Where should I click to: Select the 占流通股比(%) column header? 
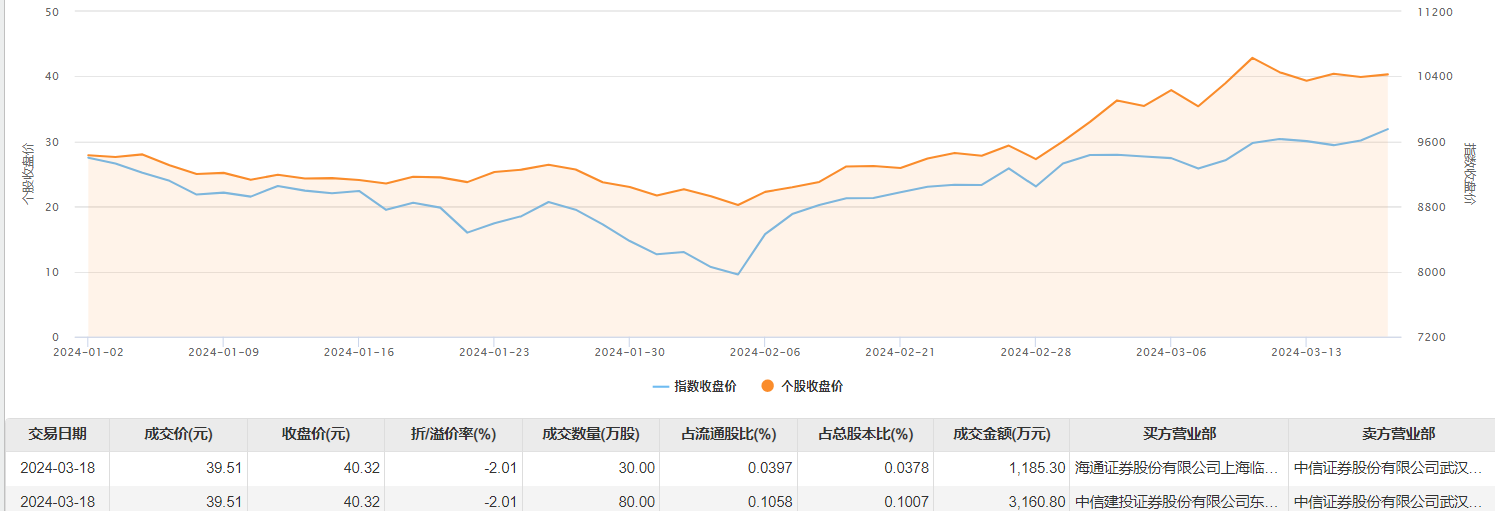point(728,434)
